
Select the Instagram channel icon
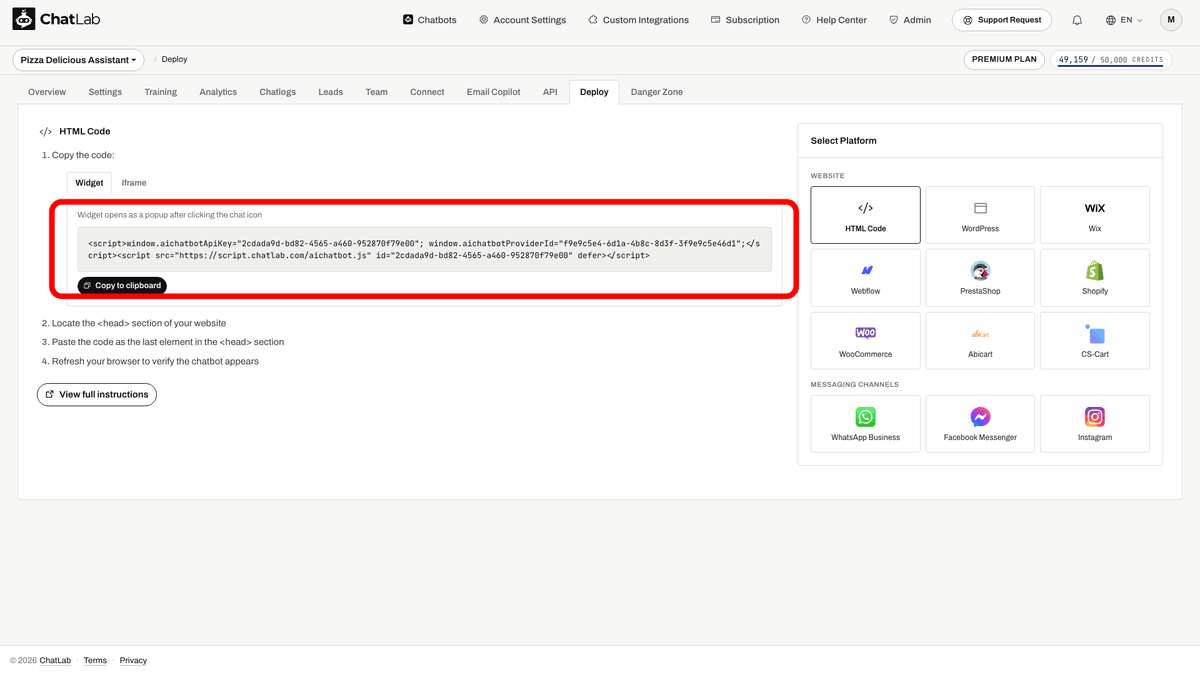[1095, 417]
